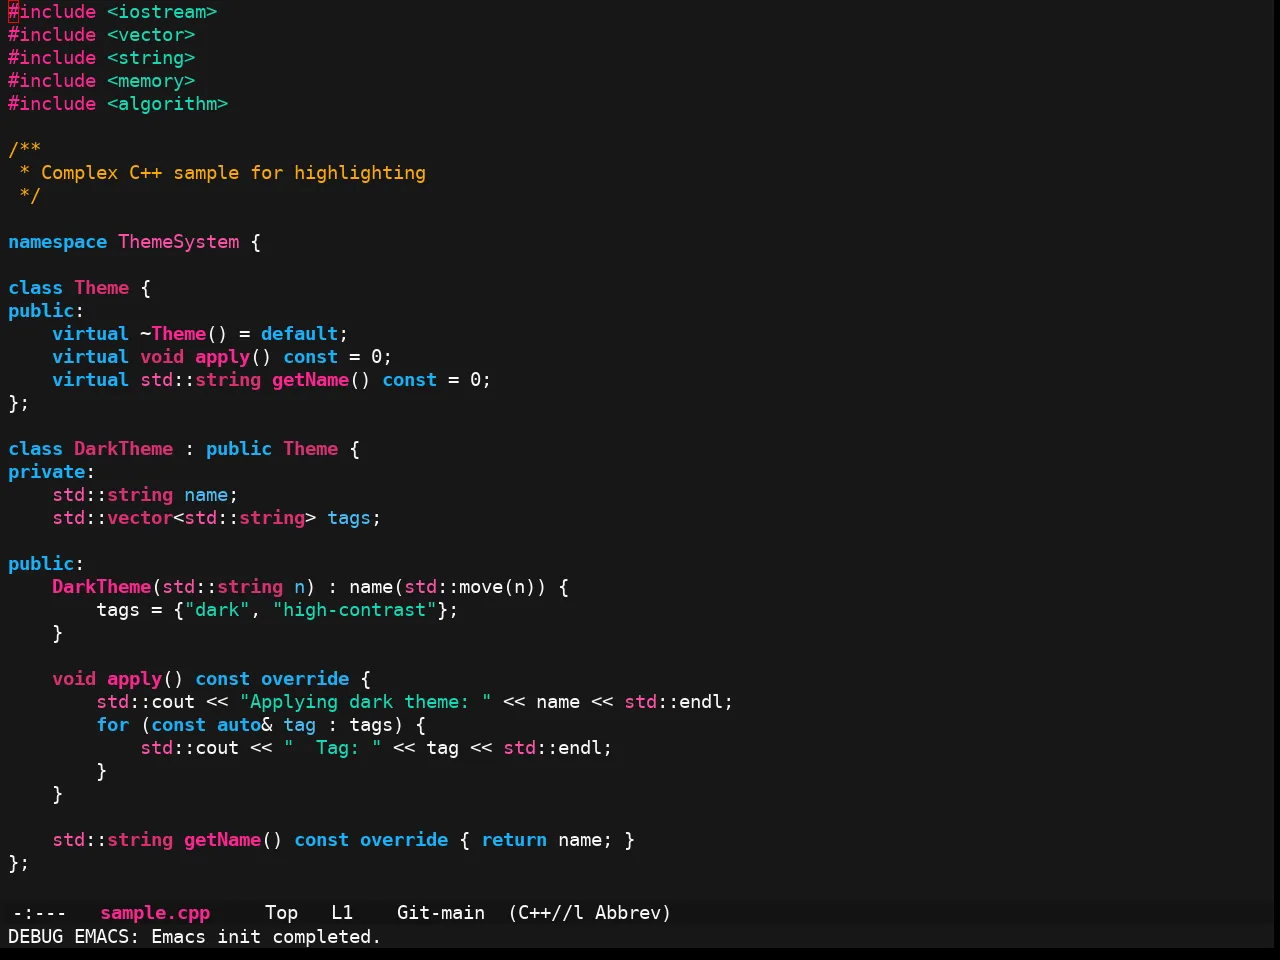Click the Git-main version control indicator
The height and width of the screenshot is (960, 1280).
(x=441, y=913)
